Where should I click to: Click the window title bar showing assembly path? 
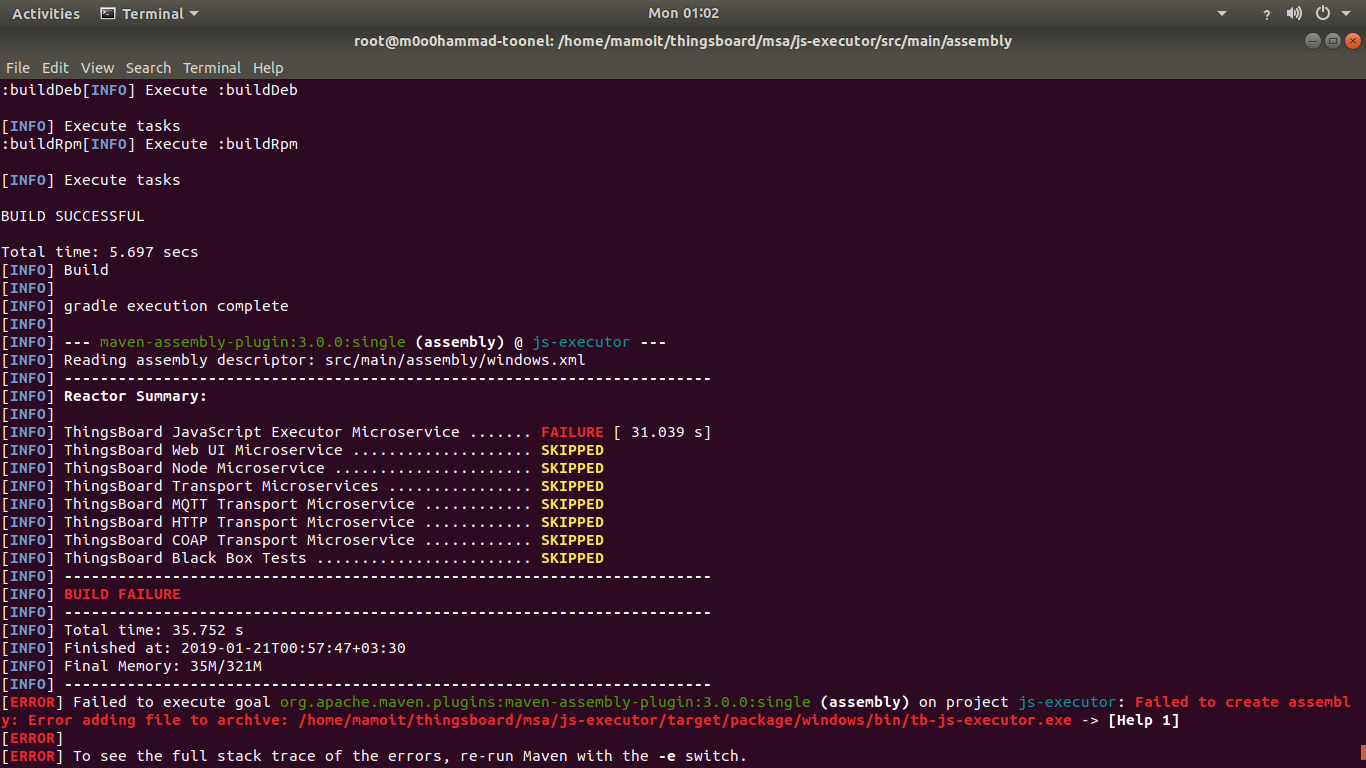tap(683, 41)
